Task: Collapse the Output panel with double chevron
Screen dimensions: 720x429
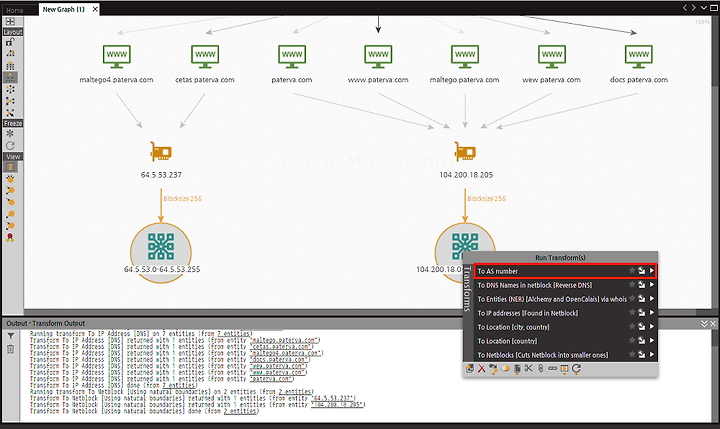Action: (x=704, y=324)
